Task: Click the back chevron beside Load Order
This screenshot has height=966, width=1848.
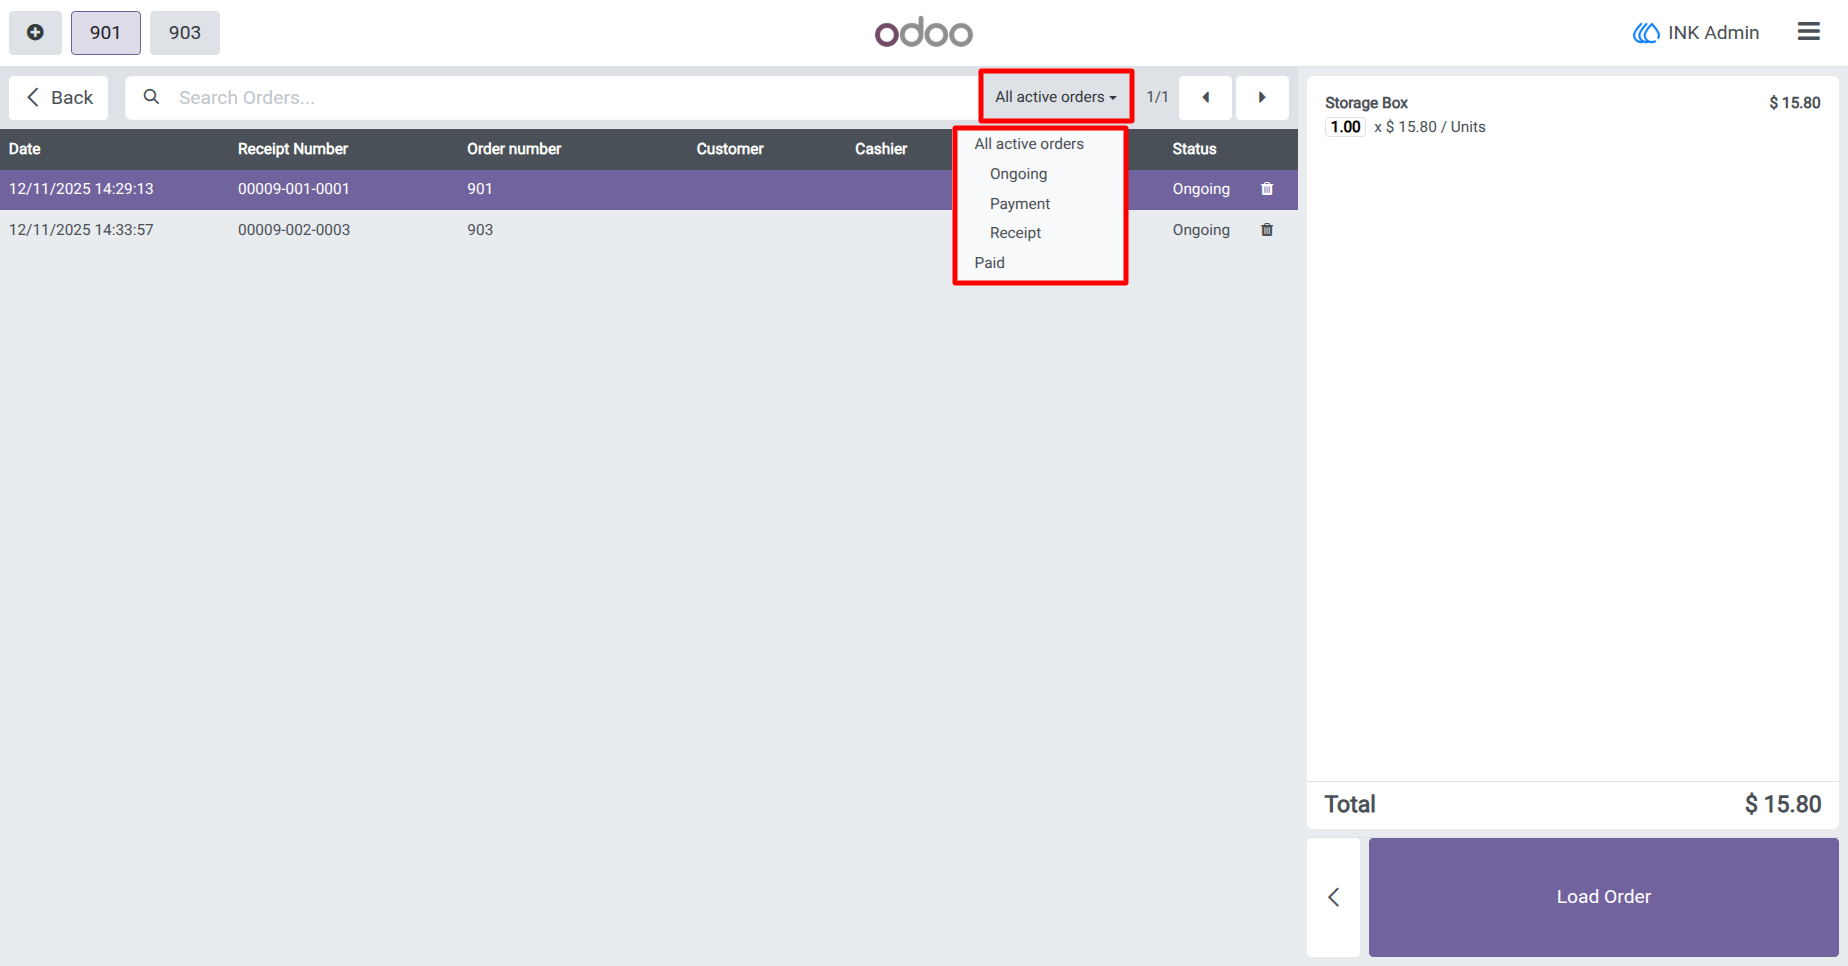Action: [x=1333, y=897]
